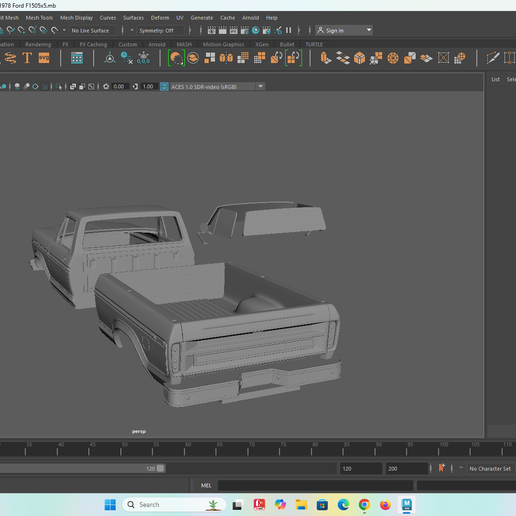Click the Windows Start button on taskbar
This screenshot has height=516, width=516.
(x=110, y=505)
